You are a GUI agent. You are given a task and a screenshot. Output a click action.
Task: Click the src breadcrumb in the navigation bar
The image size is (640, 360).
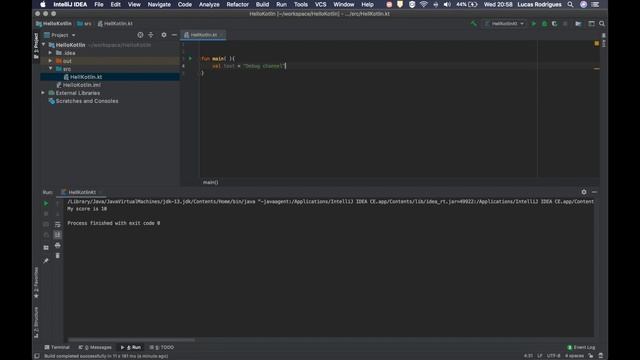point(85,24)
